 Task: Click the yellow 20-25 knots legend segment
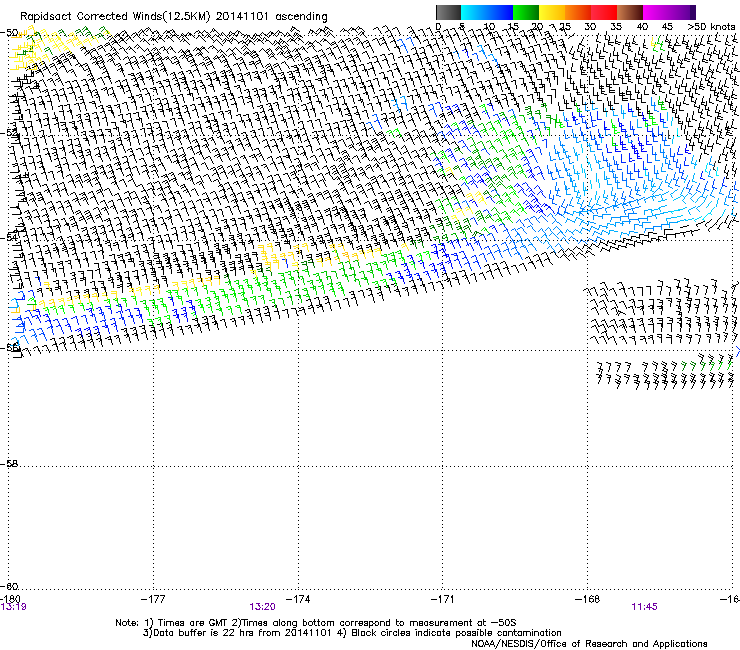pos(552,12)
